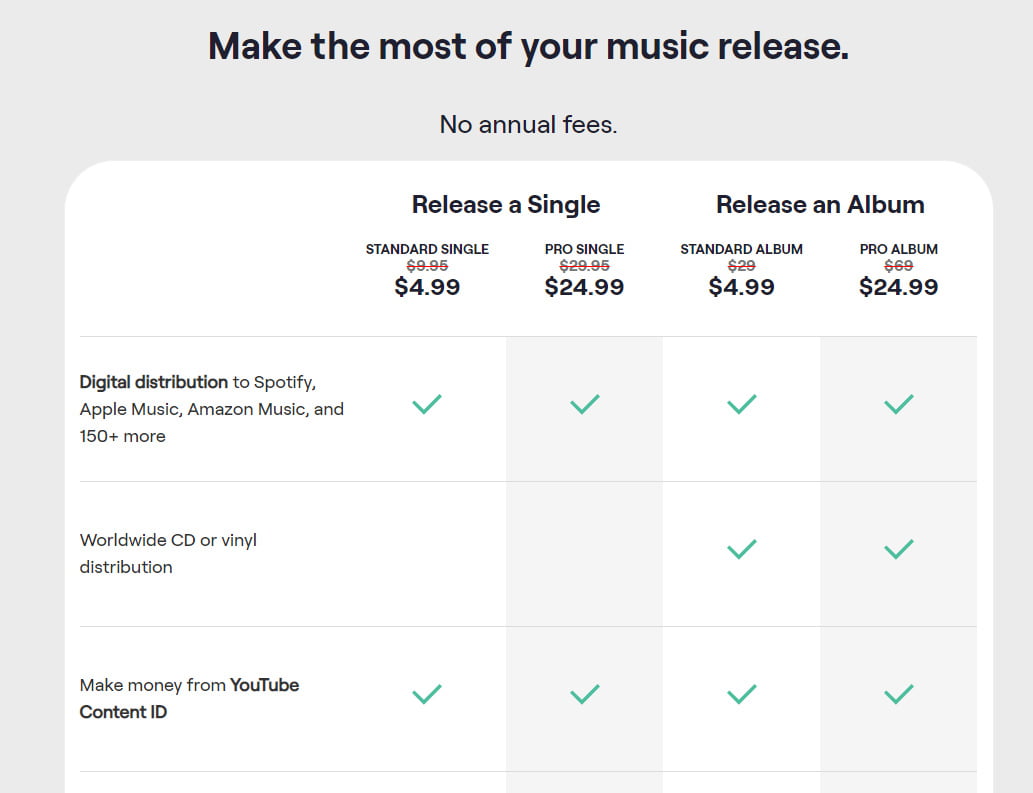Click Pro Album CD or vinyl checkmark

pos(898,549)
